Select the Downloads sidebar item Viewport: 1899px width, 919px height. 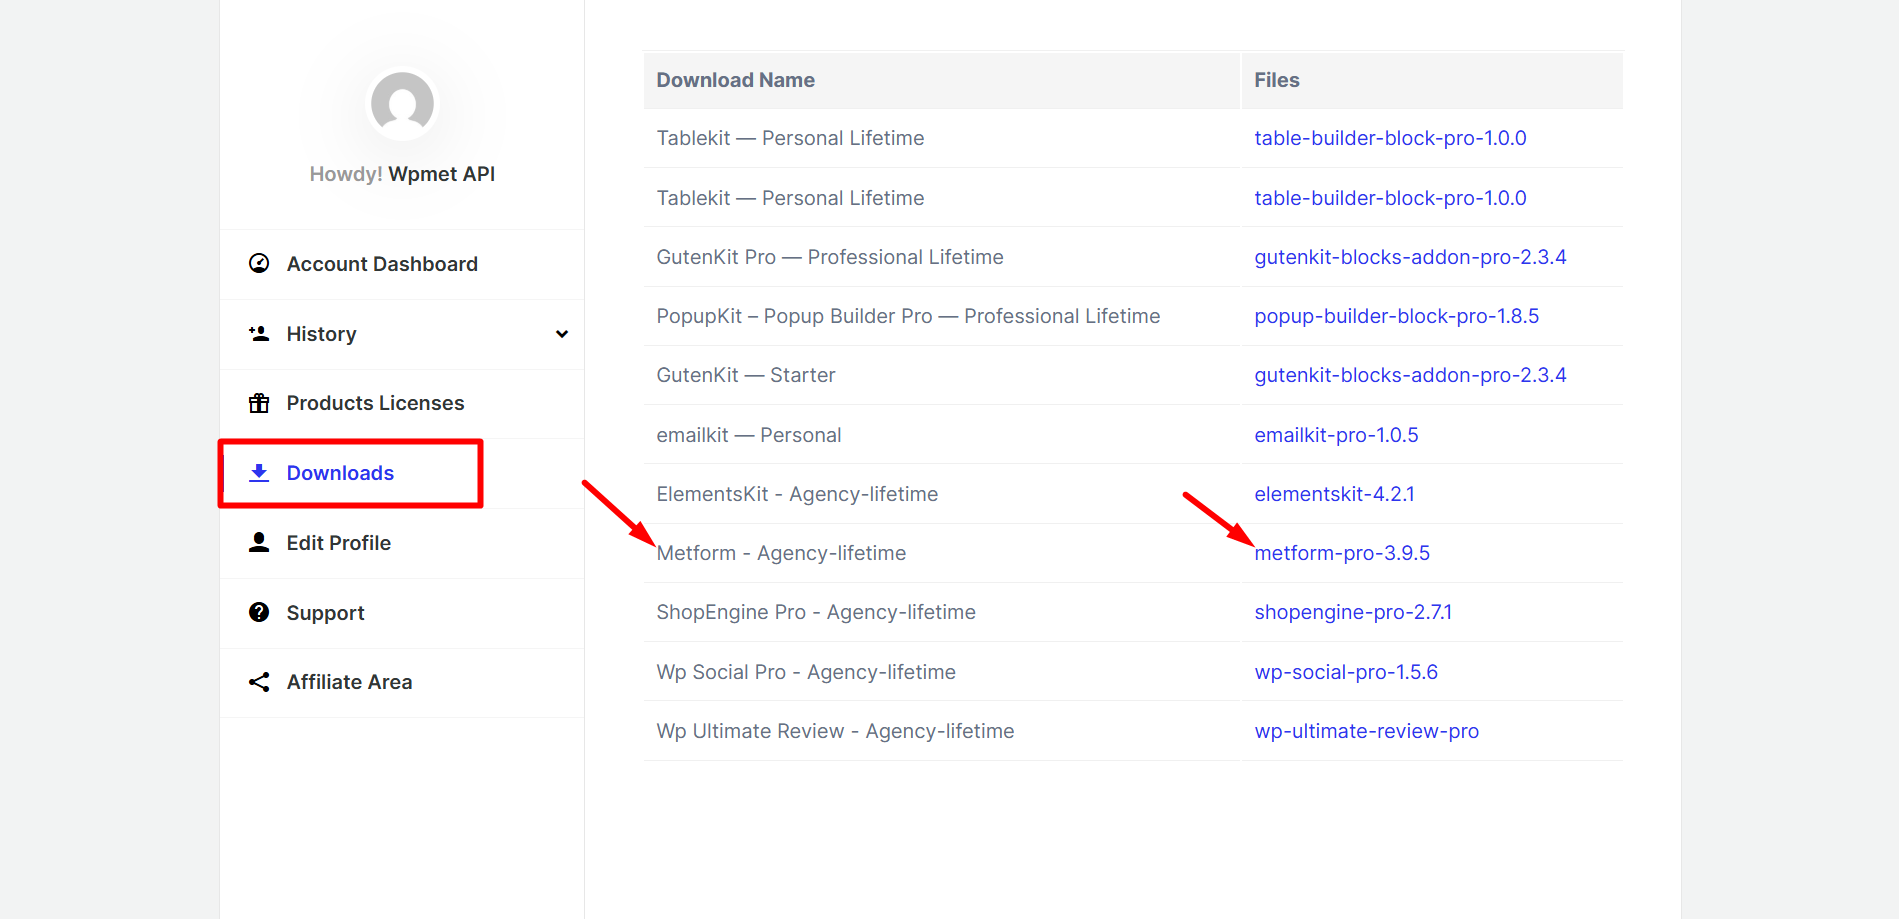(x=340, y=472)
